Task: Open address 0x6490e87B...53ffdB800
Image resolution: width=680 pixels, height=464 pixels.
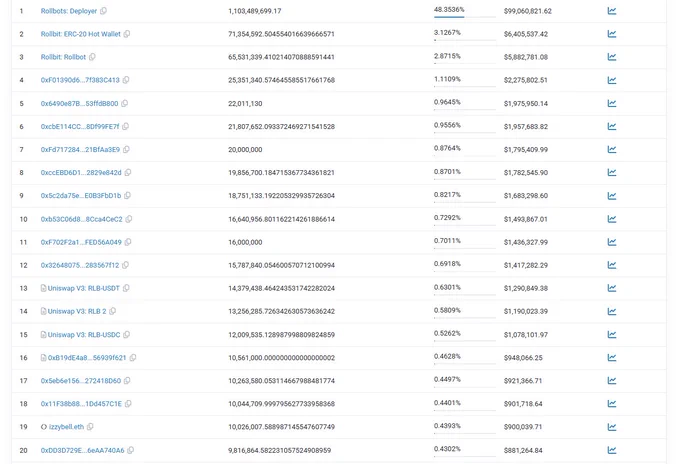Action: click(79, 103)
